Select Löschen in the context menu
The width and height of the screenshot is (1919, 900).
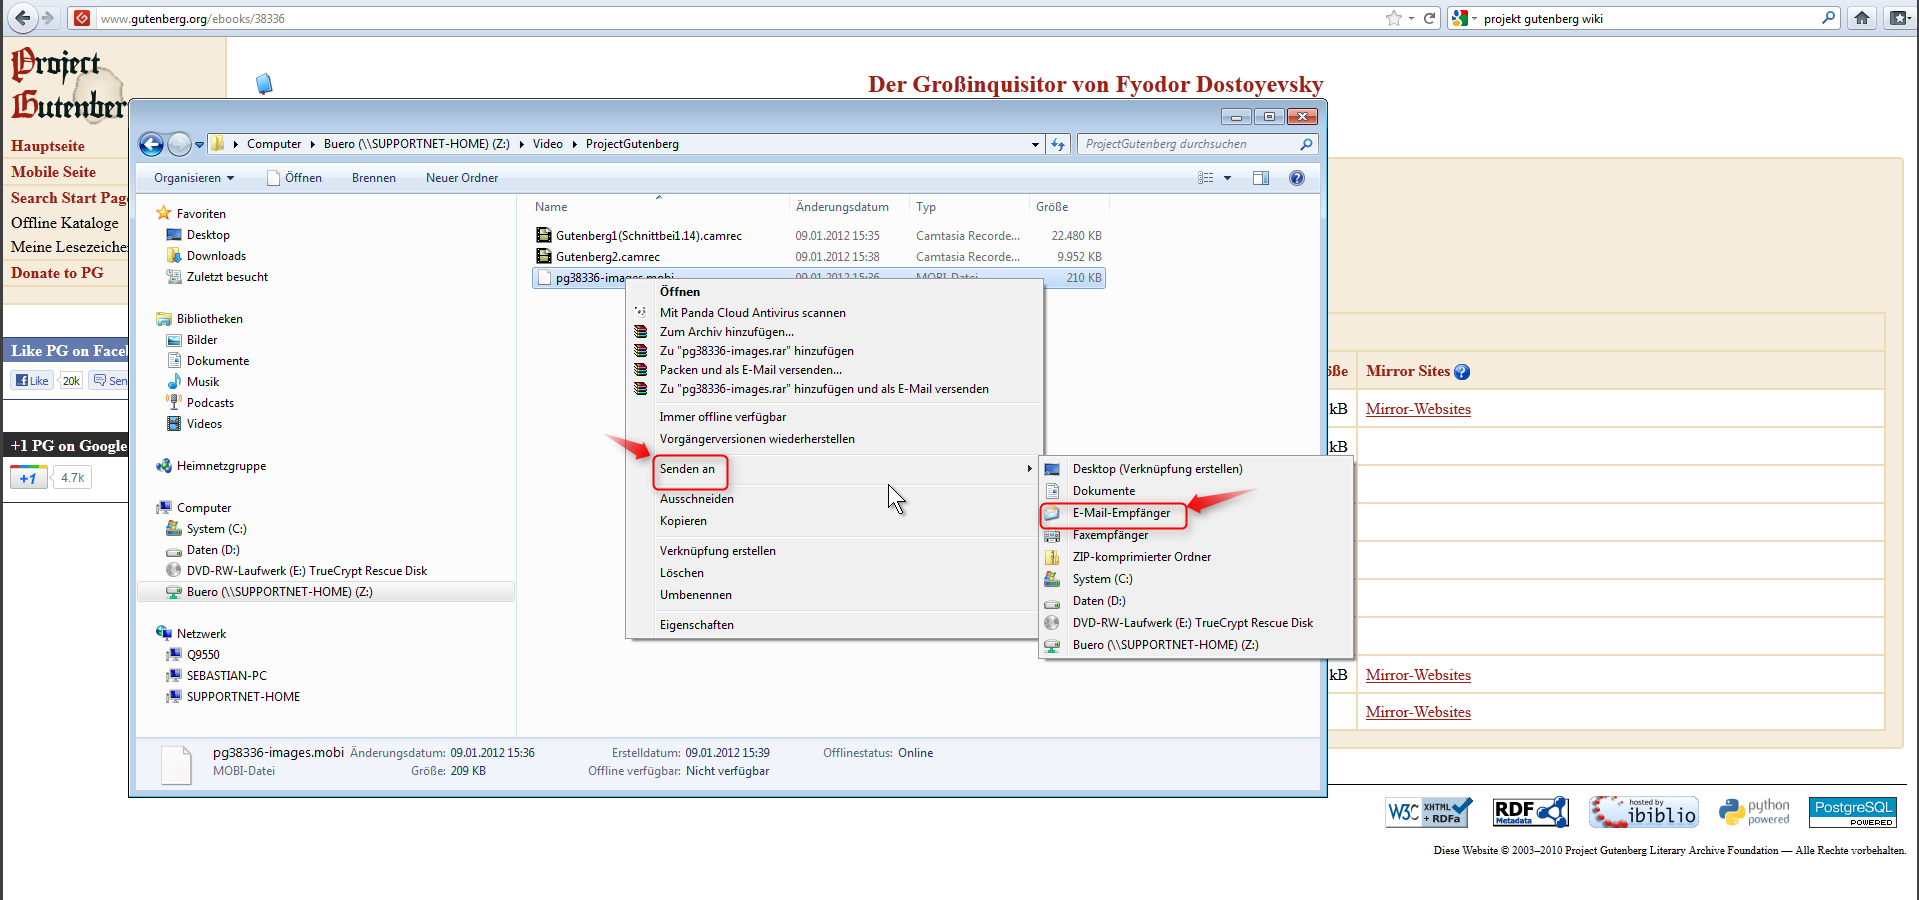click(x=681, y=573)
